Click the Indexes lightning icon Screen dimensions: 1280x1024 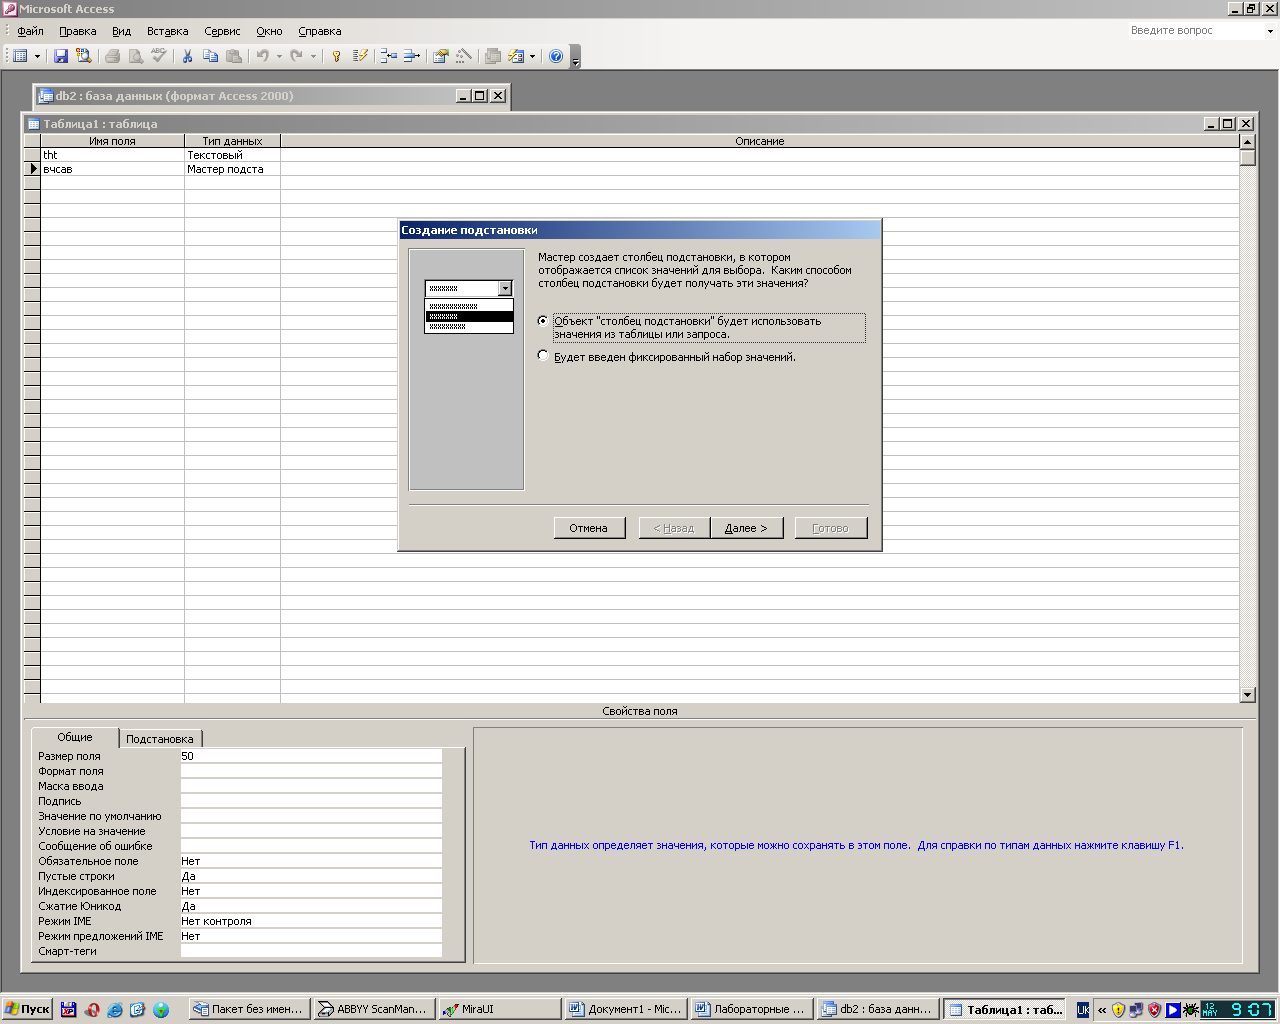click(x=360, y=56)
